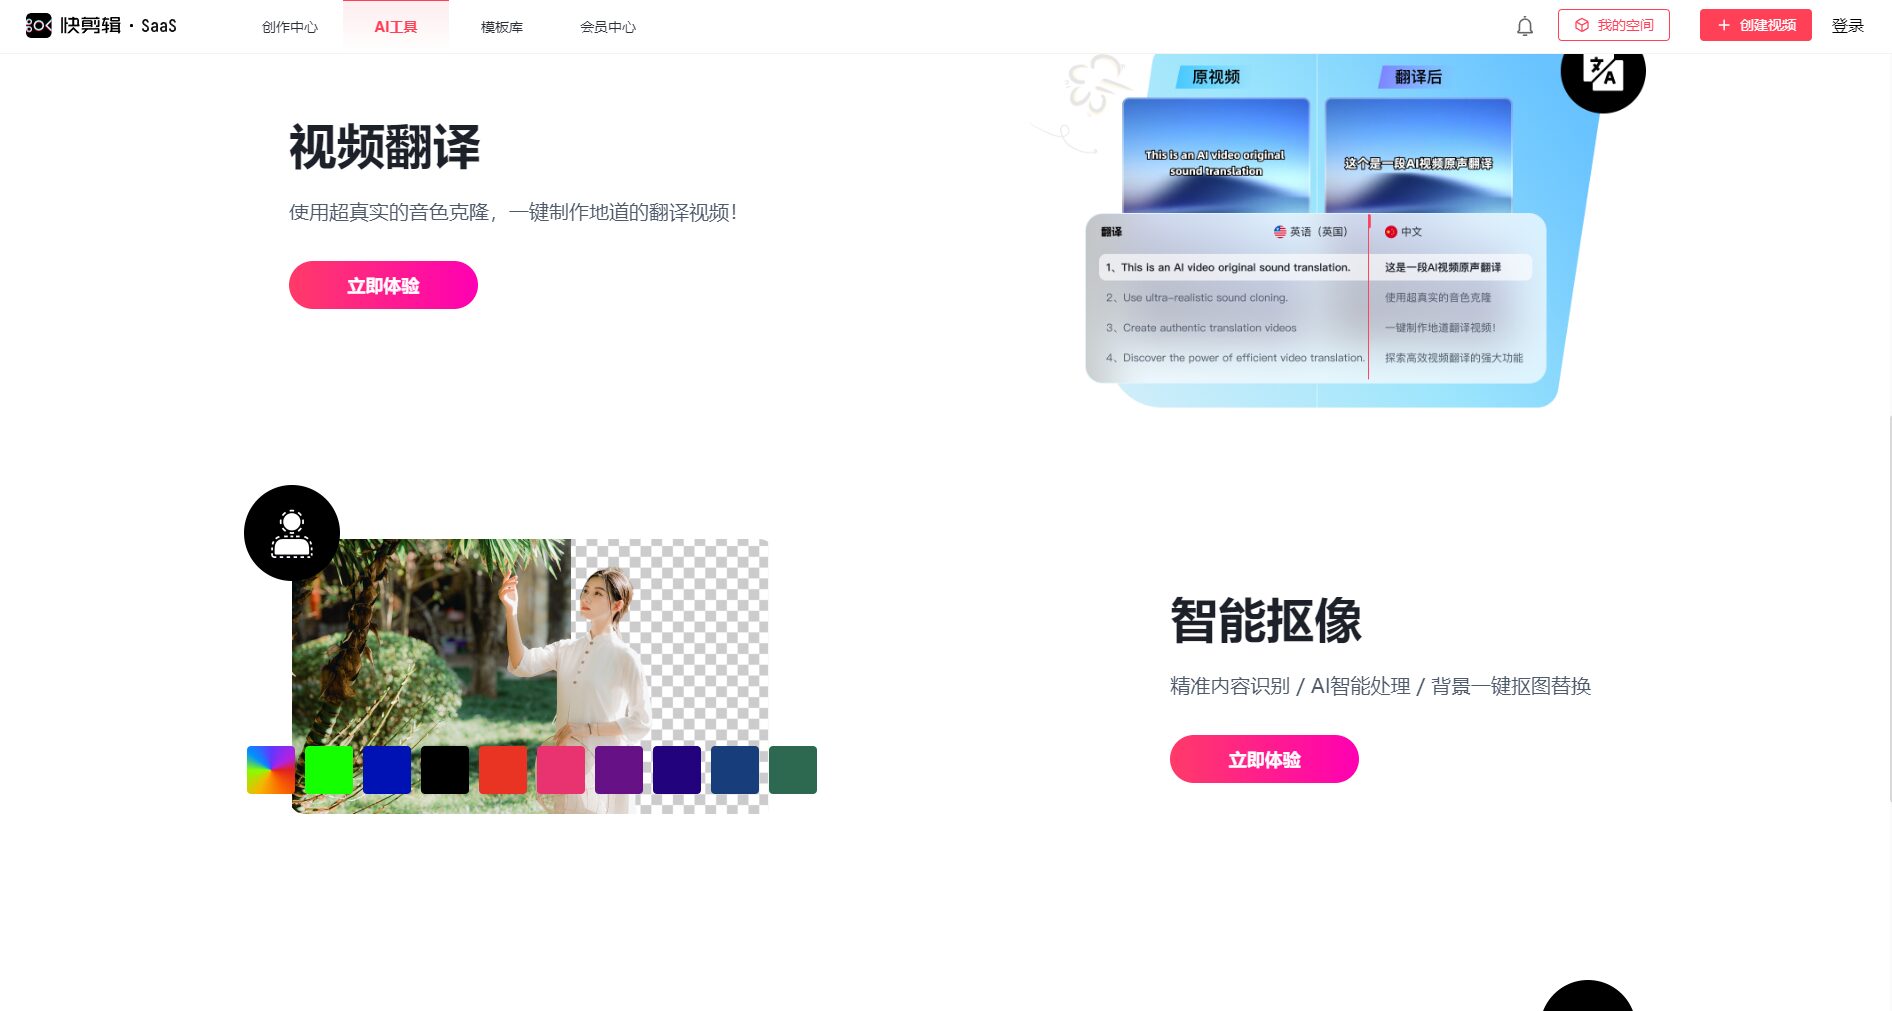The width and height of the screenshot is (1892, 1011).
Task: Pick the dark indigo color swatch
Action: tap(677, 770)
